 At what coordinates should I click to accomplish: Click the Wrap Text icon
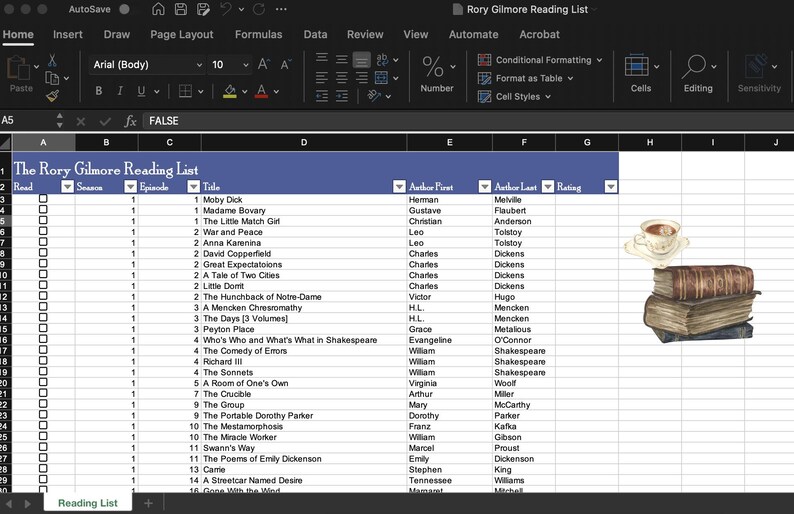click(382, 60)
